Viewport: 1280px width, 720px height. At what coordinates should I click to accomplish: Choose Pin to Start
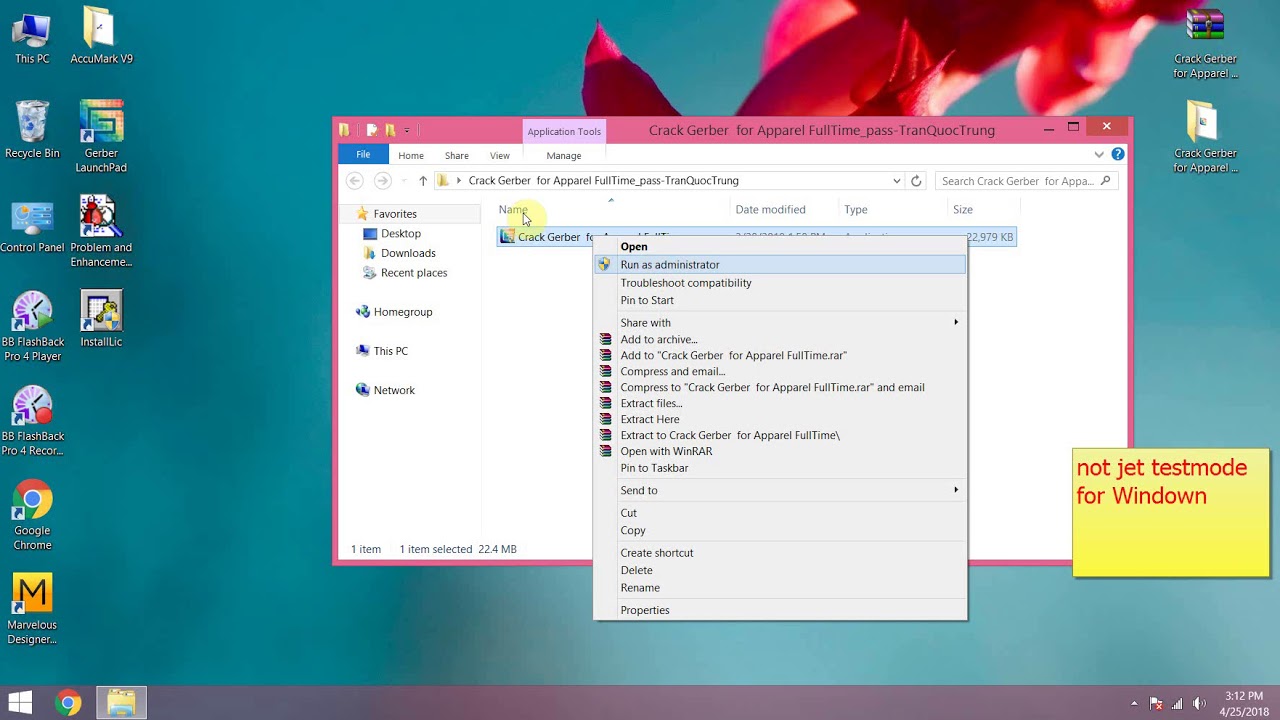(x=780, y=300)
